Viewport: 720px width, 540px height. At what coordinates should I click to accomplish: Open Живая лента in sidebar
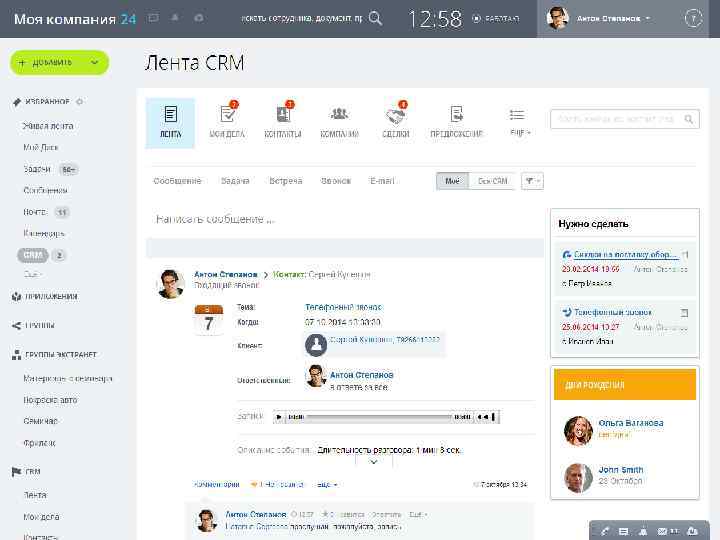(48, 126)
